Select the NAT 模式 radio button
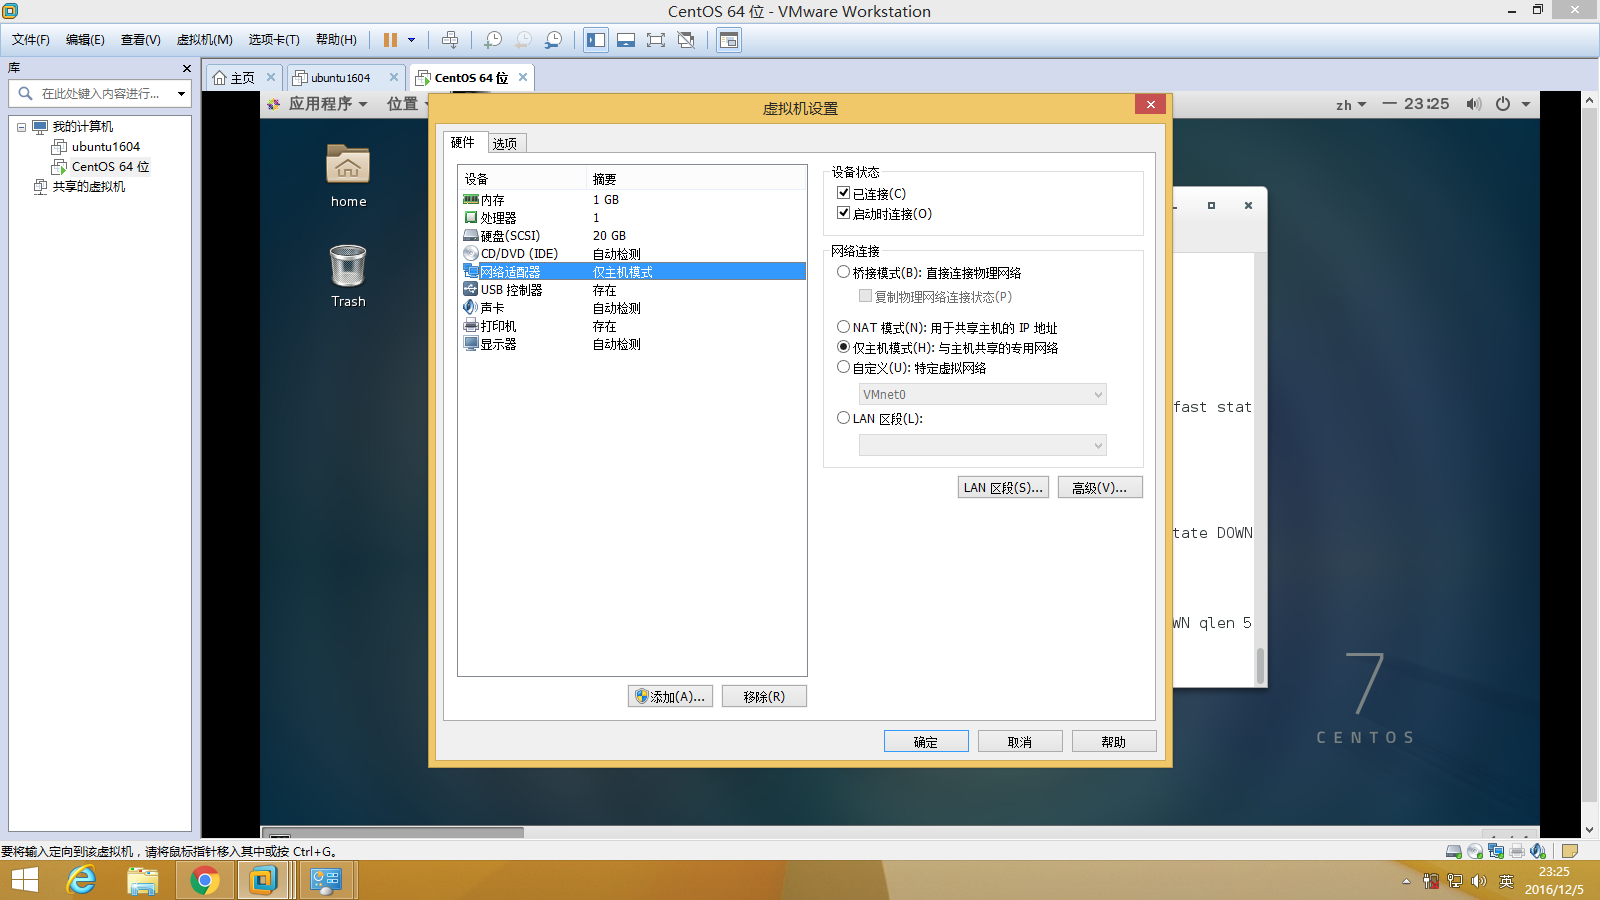 (844, 326)
